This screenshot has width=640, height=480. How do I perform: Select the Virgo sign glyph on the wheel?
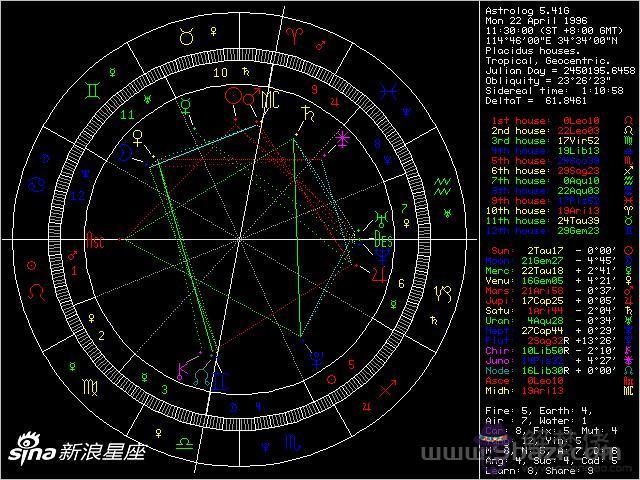pos(91,384)
